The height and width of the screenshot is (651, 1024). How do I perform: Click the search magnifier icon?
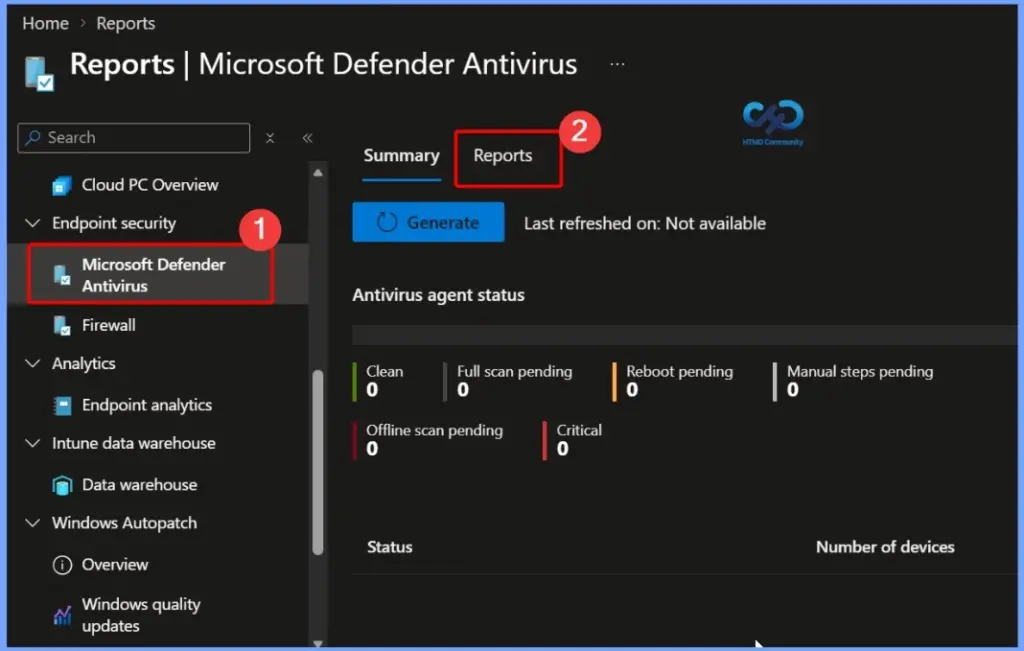click(33, 137)
